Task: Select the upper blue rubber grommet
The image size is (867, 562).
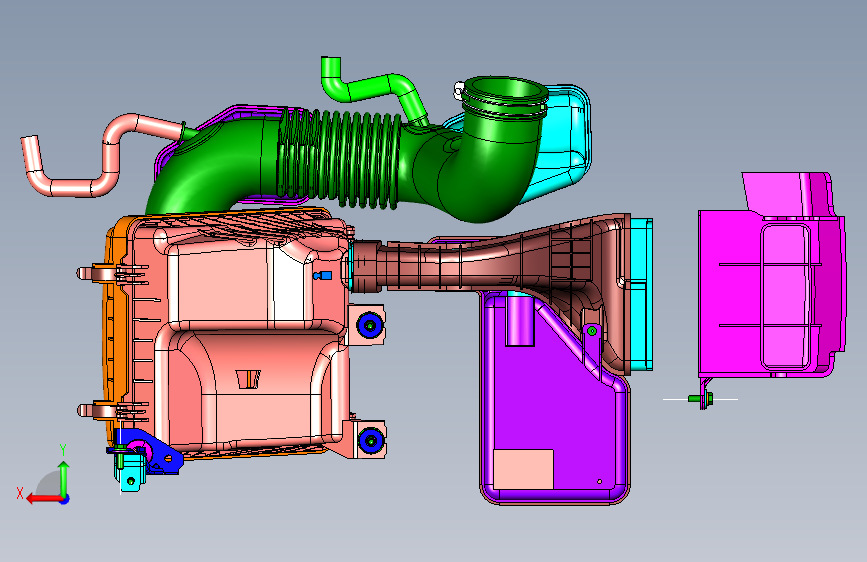Action: click(370, 325)
